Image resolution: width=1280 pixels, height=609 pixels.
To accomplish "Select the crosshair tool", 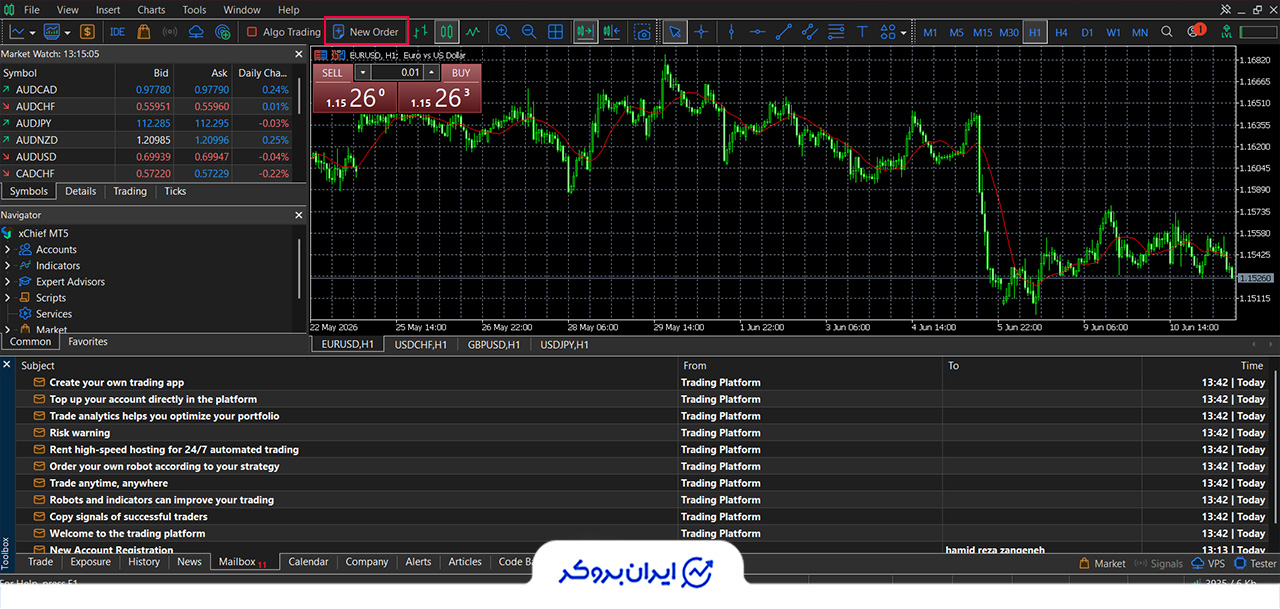I will click(x=701, y=32).
